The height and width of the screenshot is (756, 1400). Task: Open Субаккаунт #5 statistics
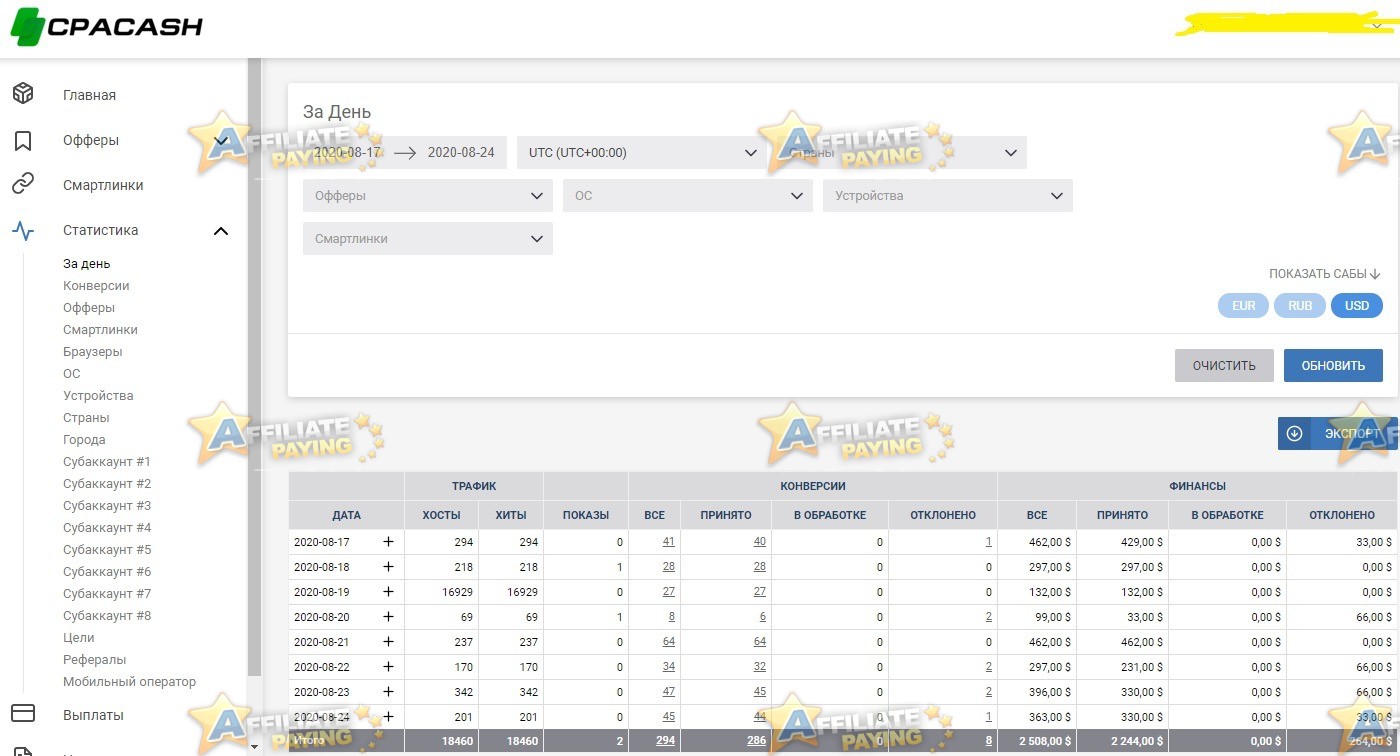(107, 550)
